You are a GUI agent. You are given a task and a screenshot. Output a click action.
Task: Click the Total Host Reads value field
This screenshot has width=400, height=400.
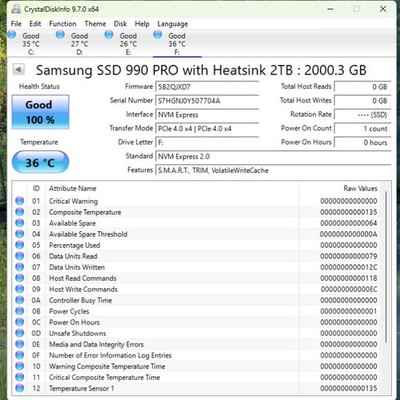pyautogui.click(x=362, y=87)
